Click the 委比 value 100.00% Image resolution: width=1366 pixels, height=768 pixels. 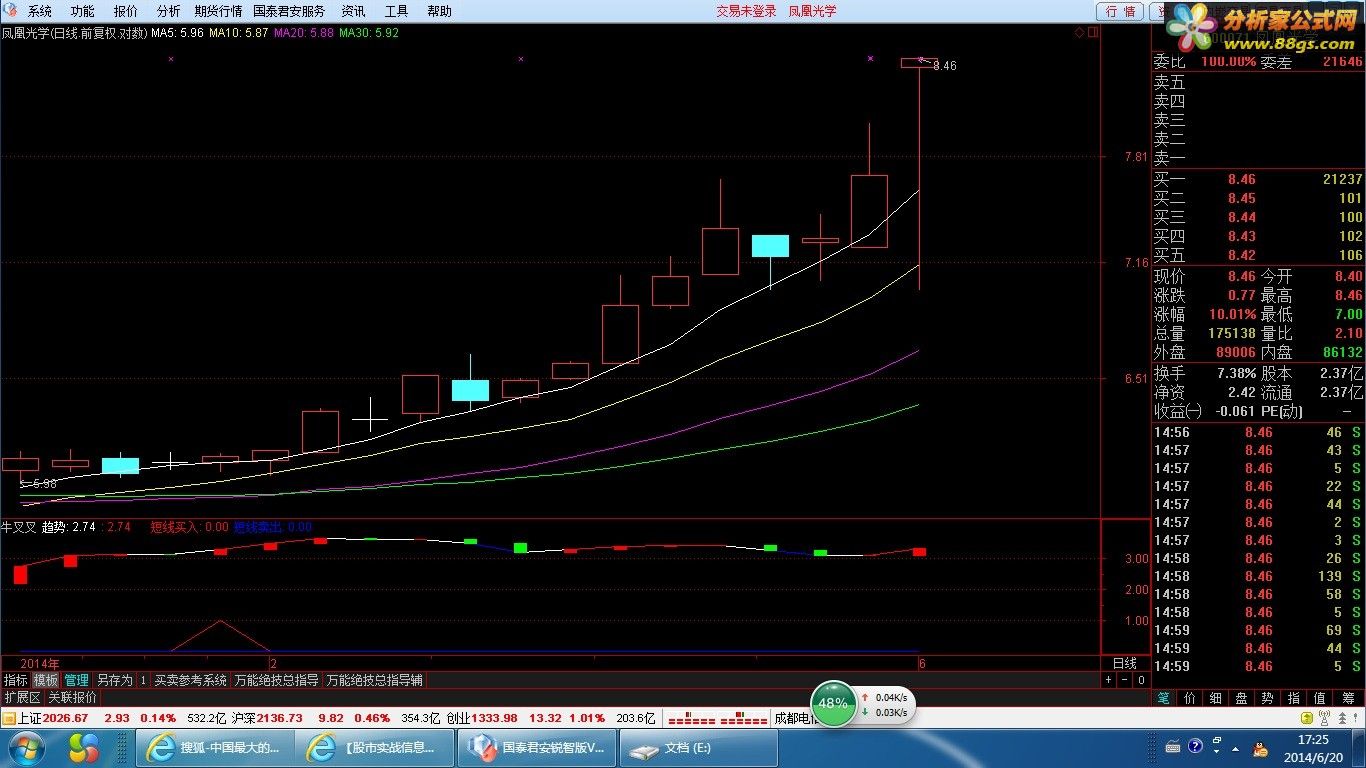1228,62
